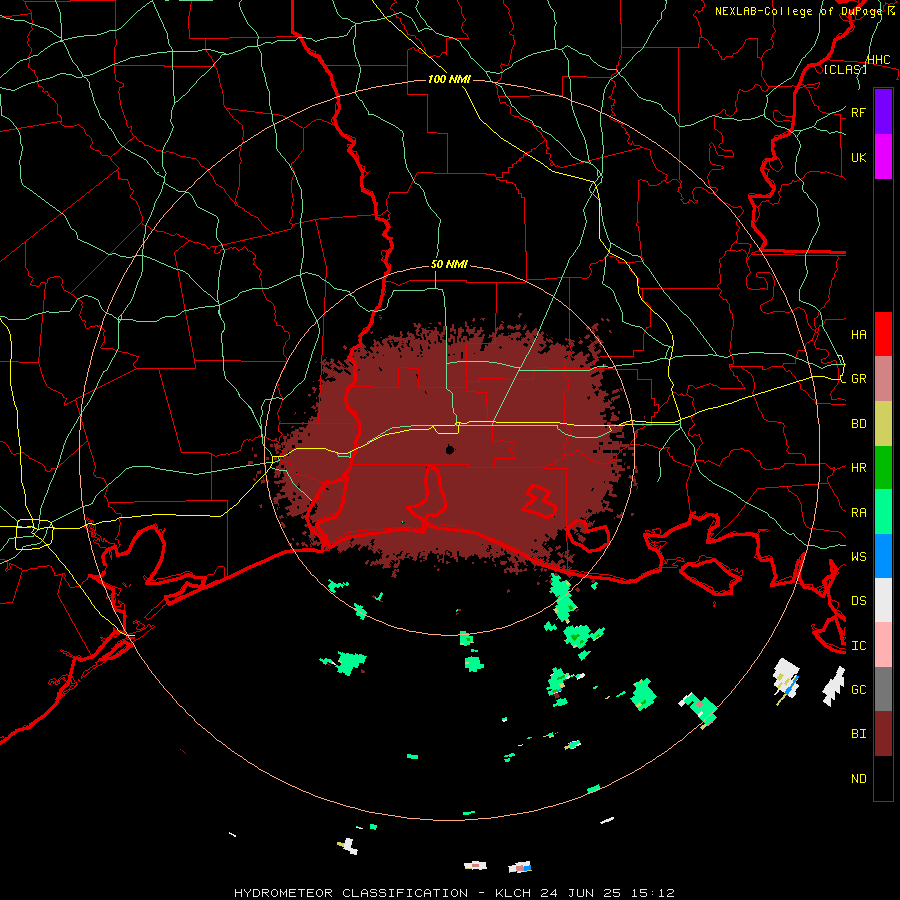Screen dimensions: 900x900
Task: Click the UK magenta legend swatch
Action: 883,157
